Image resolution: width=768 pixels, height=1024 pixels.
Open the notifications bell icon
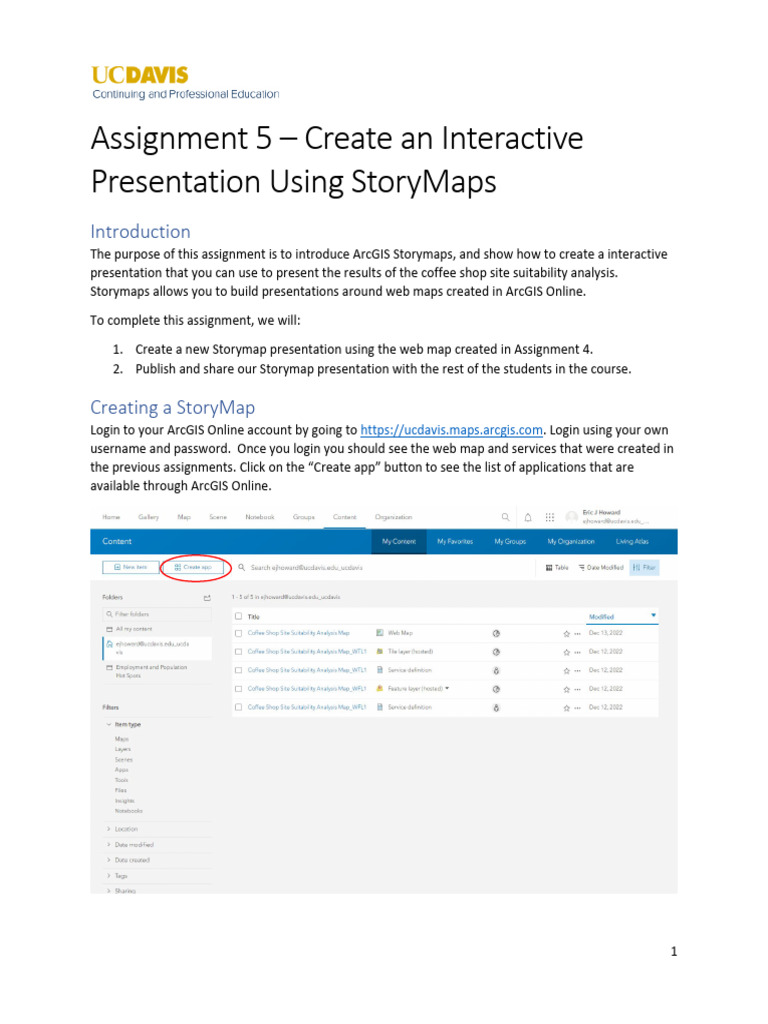(528, 517)
